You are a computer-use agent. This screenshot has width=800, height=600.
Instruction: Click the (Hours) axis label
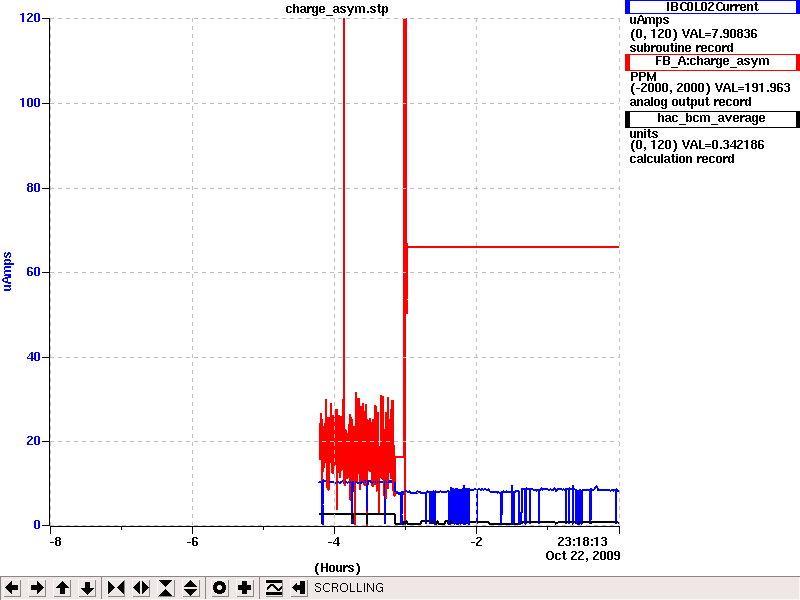tap(337, 568)
